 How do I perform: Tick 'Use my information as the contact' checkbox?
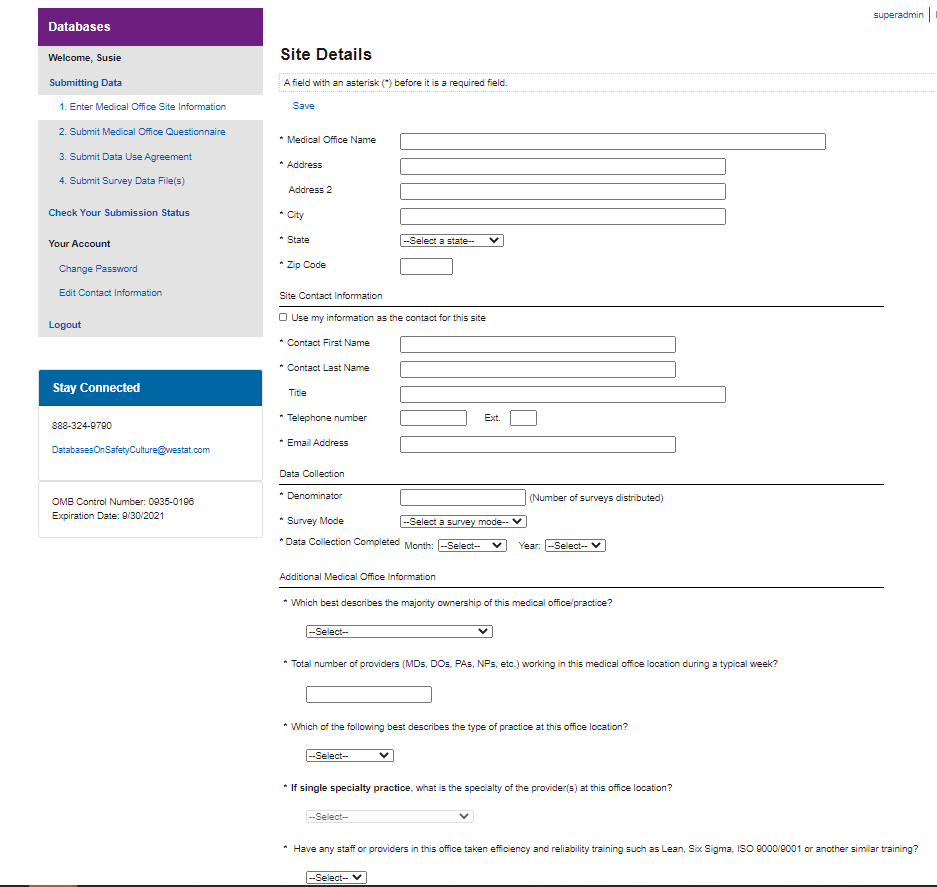(283, 317)
